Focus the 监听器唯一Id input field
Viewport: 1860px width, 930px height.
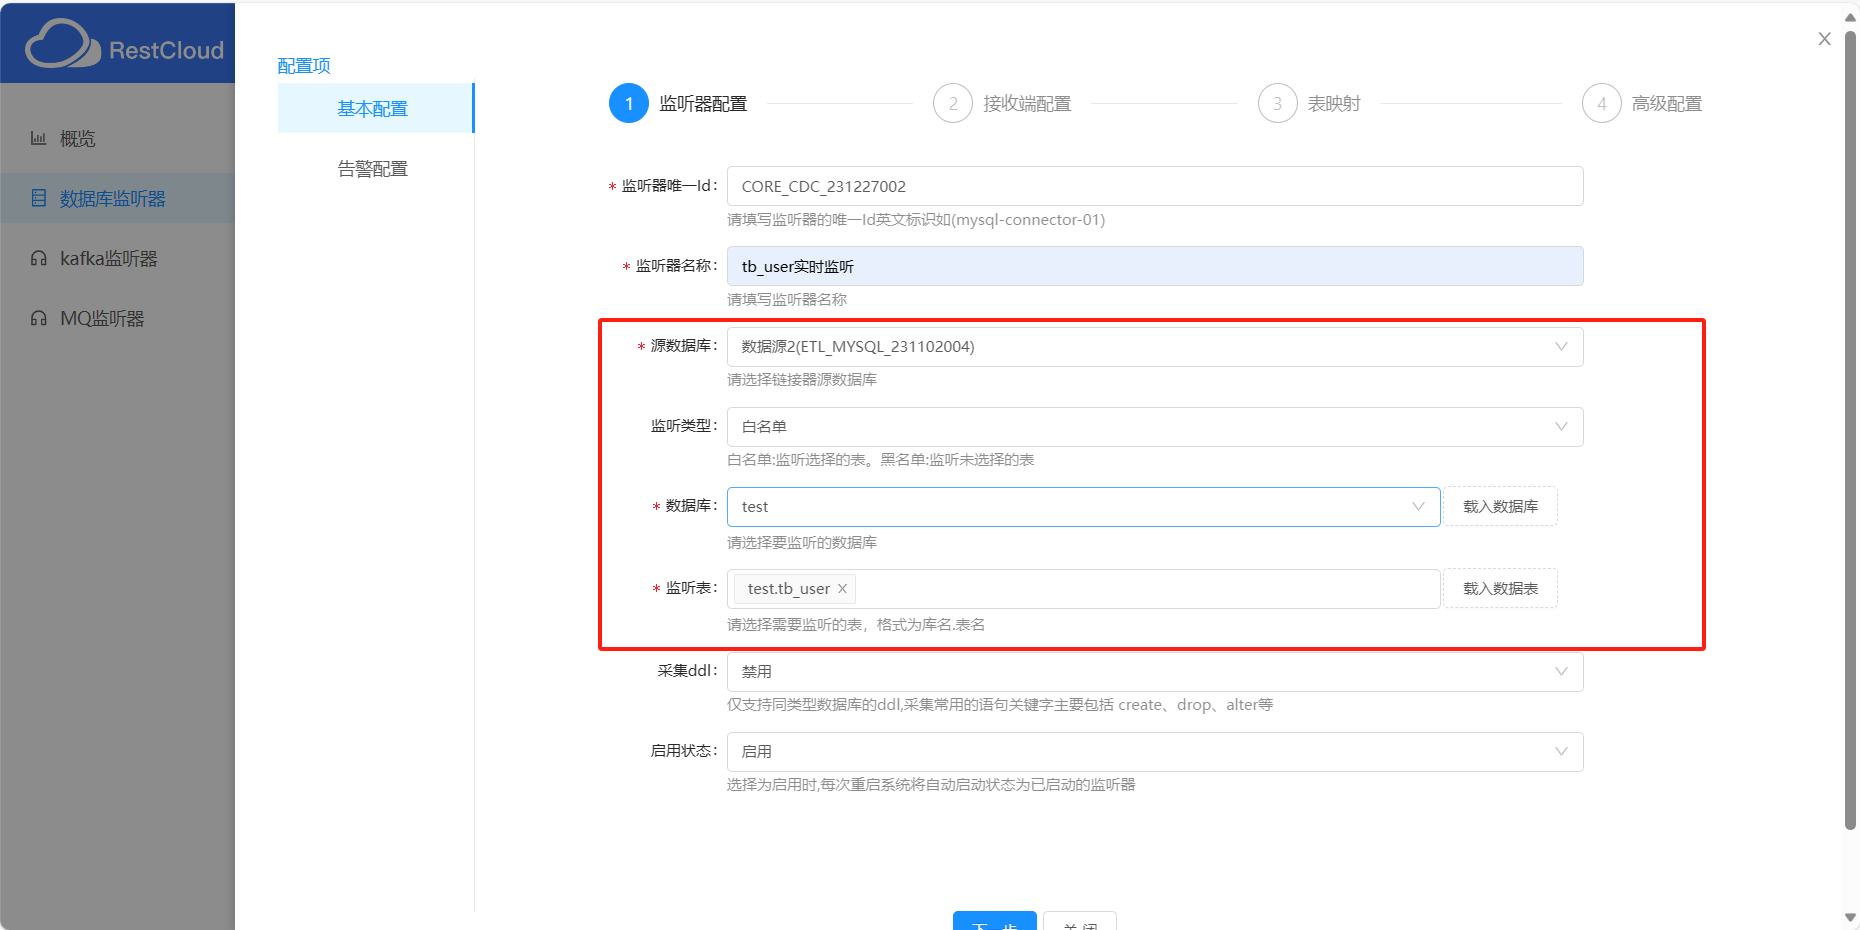[x=1155, y=186]
